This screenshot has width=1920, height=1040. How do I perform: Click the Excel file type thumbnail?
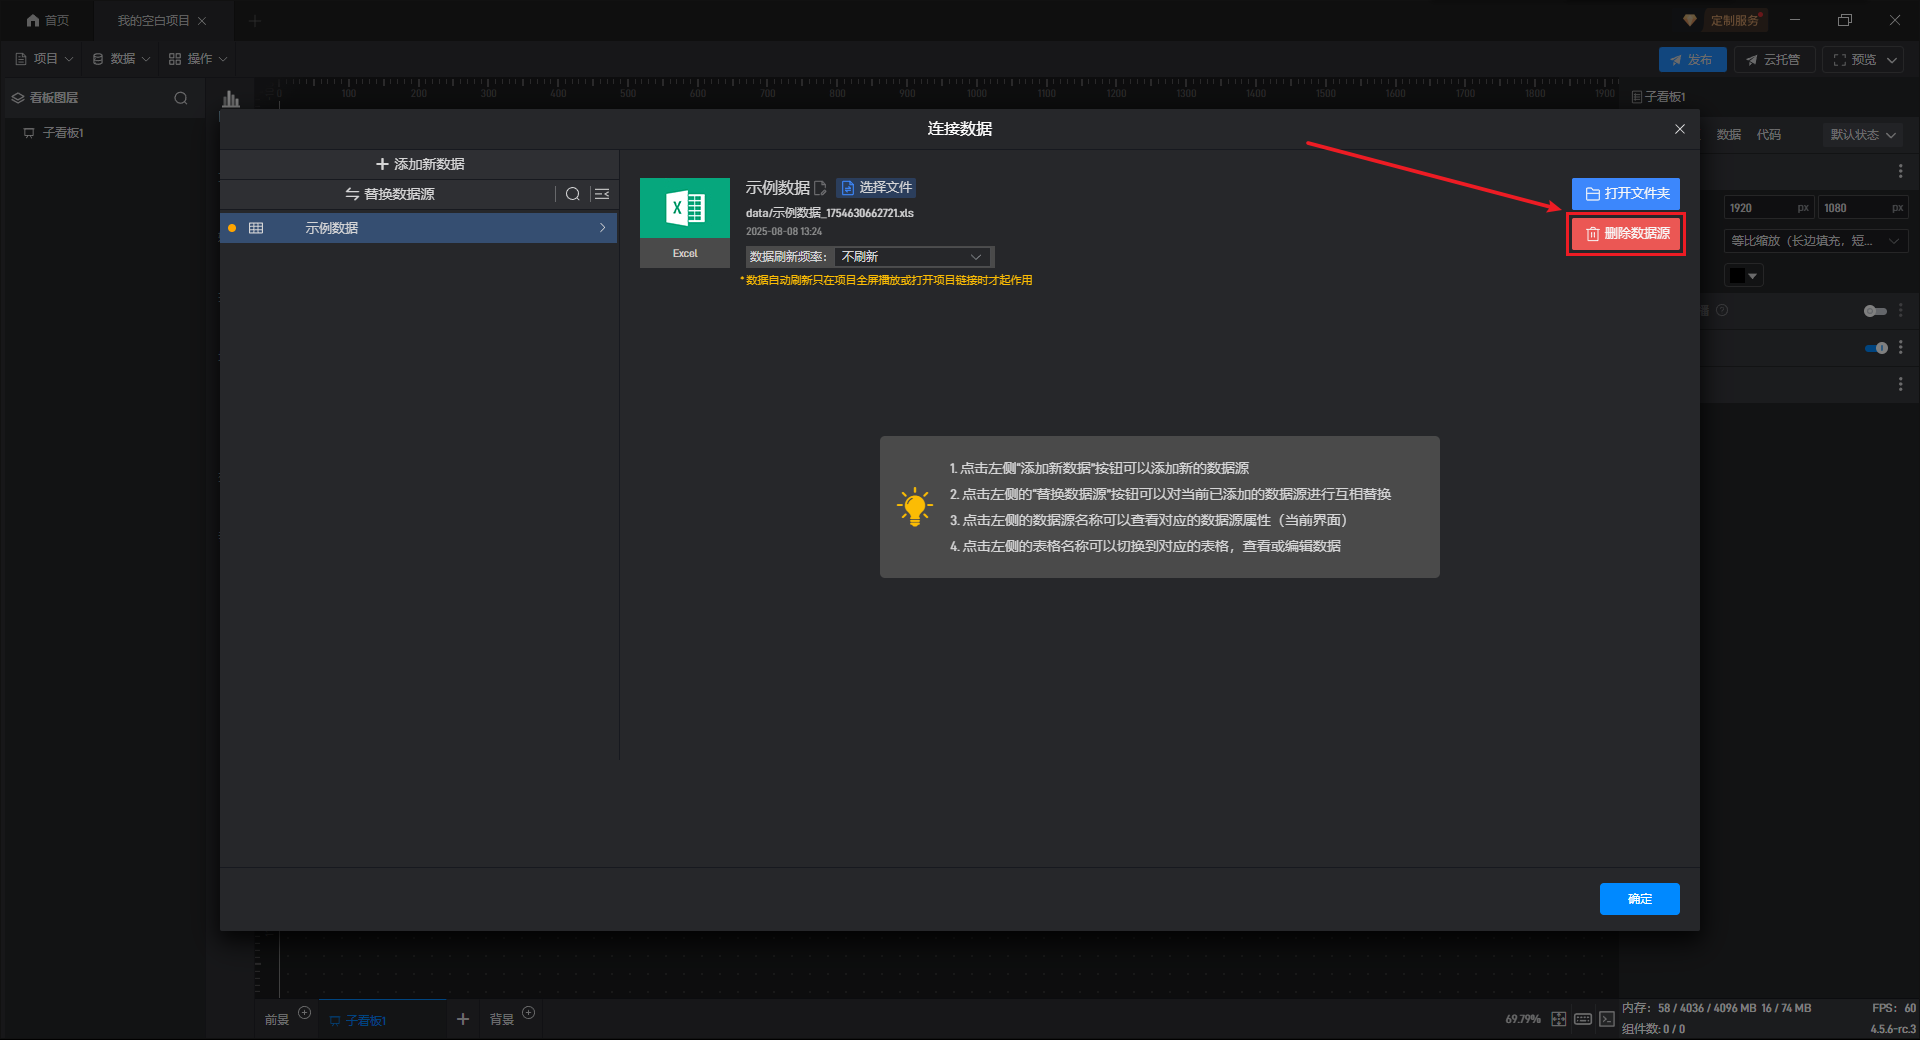pos(685,222)
